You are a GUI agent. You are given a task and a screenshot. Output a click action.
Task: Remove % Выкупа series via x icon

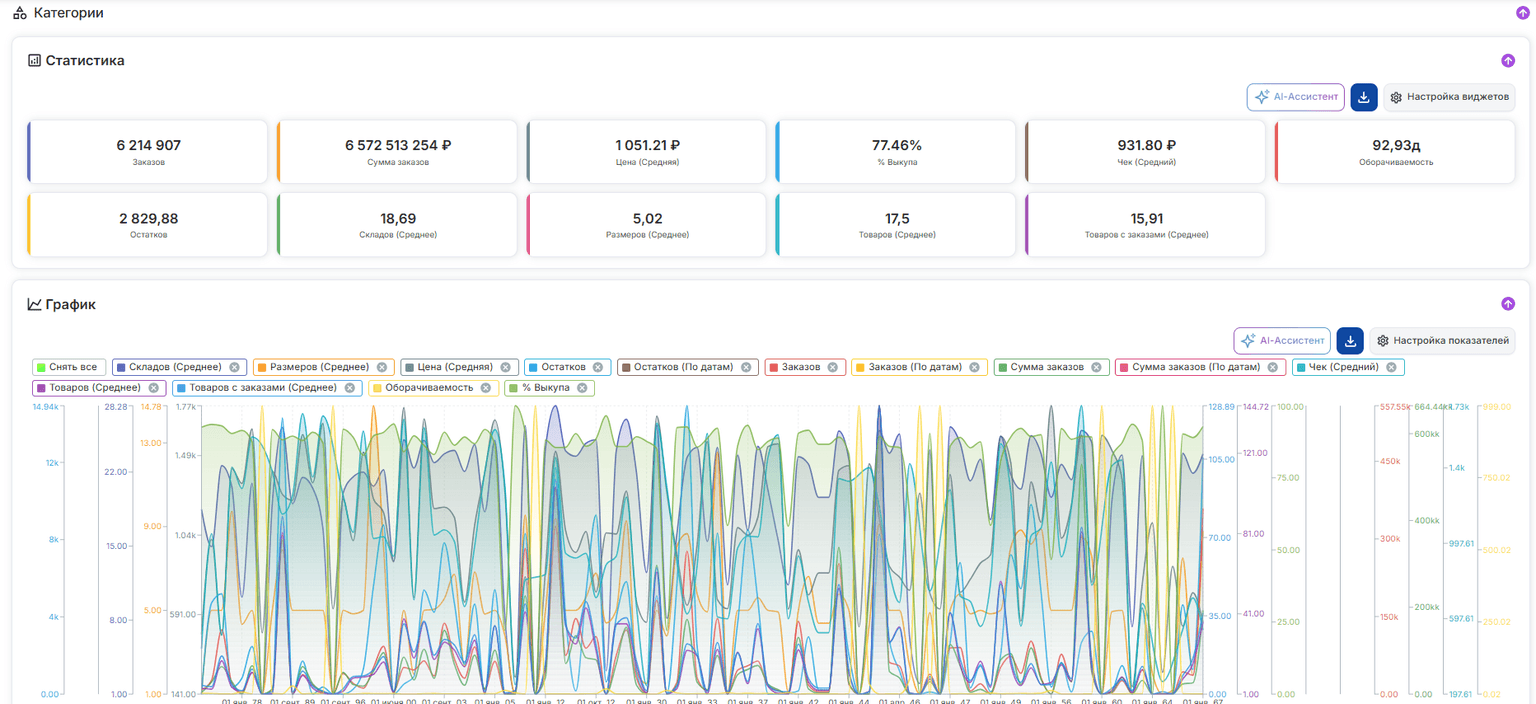(581, 387)
